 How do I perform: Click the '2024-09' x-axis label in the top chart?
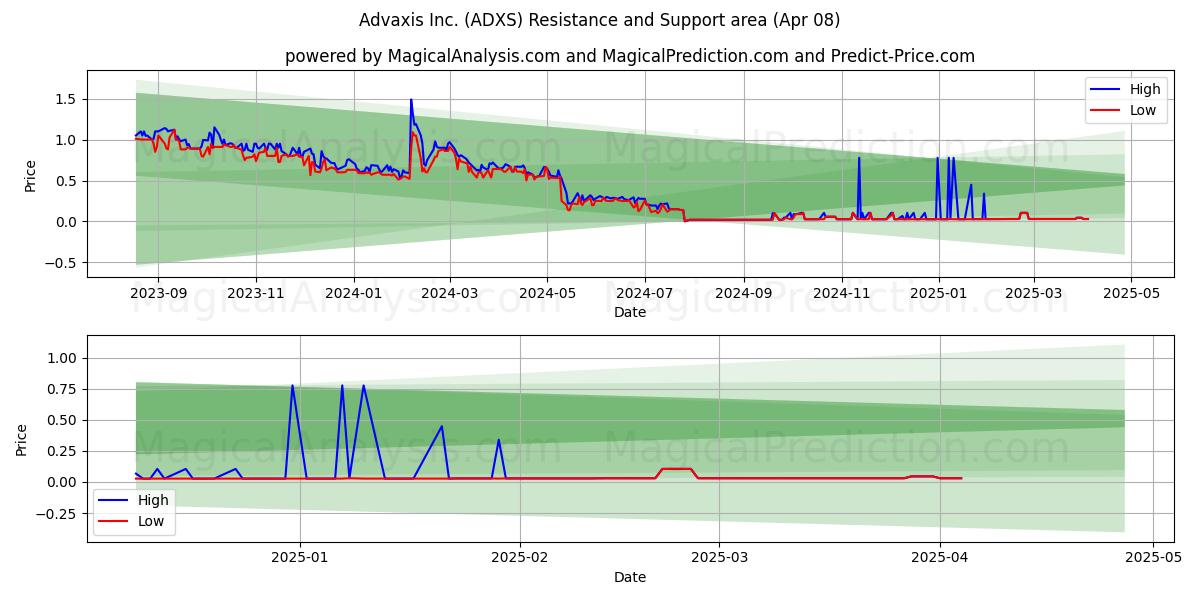(x=743, y=294)
